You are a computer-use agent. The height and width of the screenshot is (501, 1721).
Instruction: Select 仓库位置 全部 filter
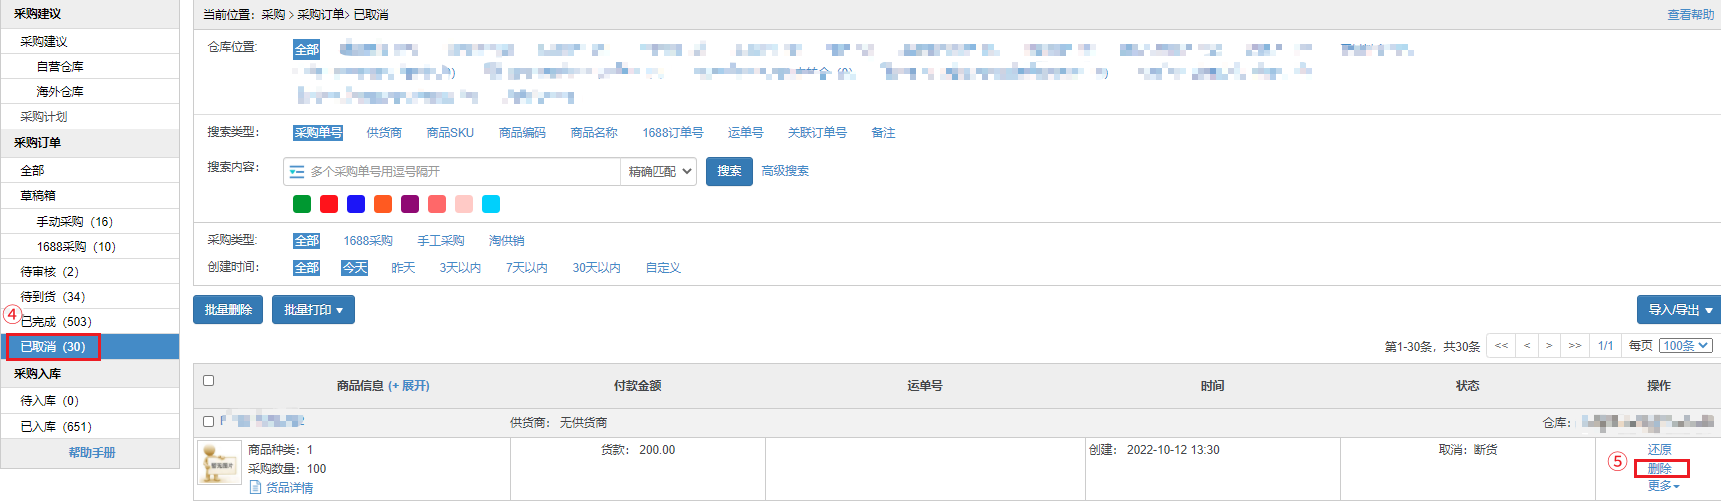click(x=307, y=49)
